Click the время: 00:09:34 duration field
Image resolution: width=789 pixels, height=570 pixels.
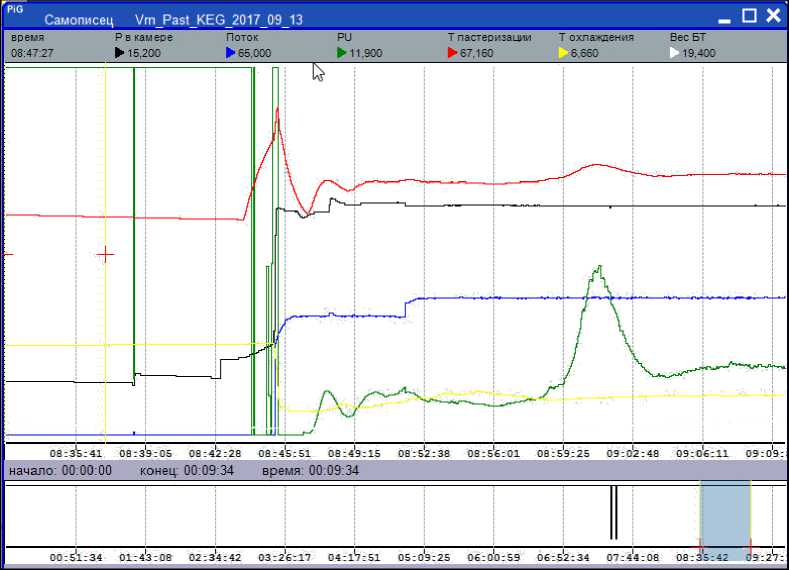(310, 471)
